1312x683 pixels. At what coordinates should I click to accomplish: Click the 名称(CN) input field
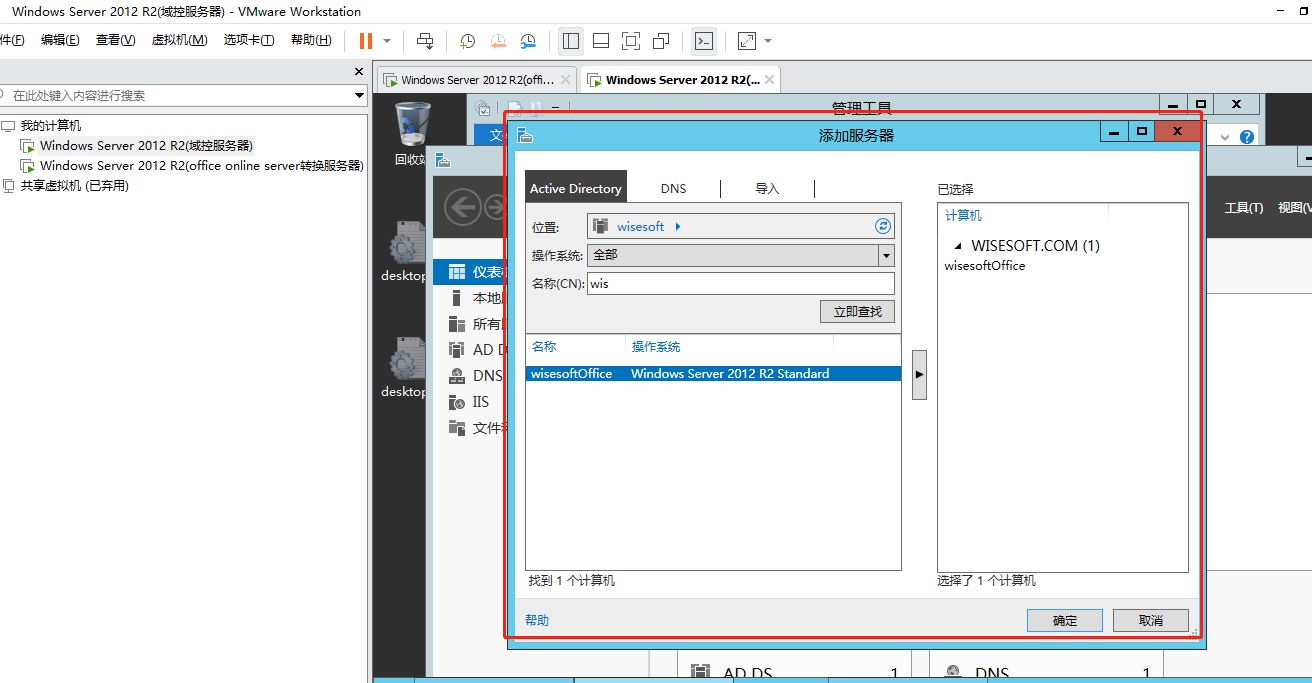tap(741, 283)
